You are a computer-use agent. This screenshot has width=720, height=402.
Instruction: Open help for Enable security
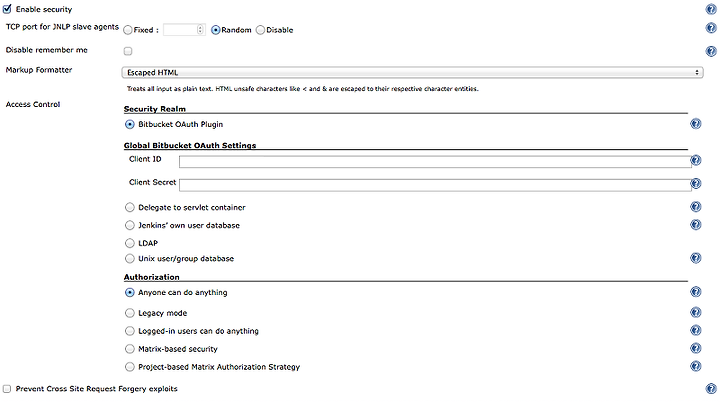click(711, 9)
